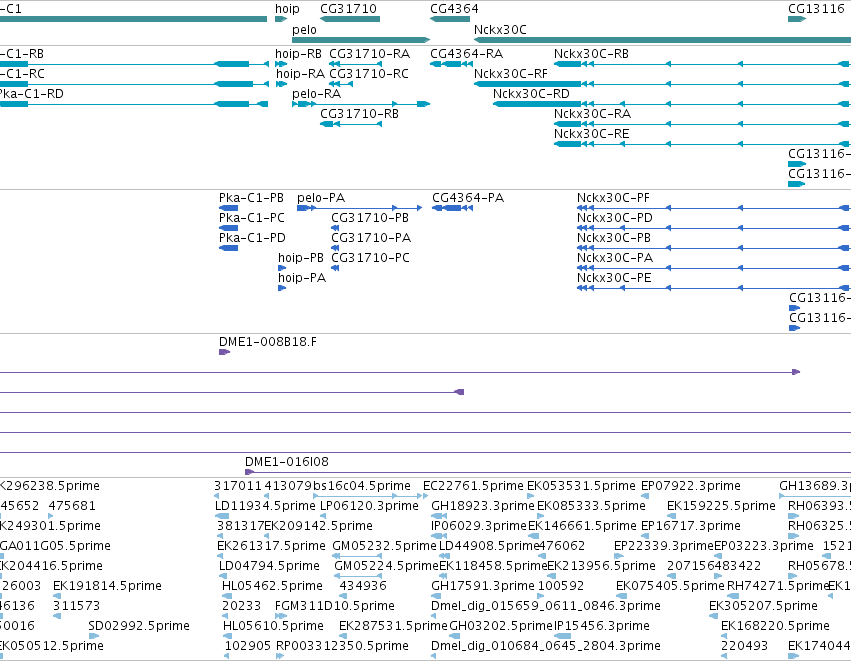Click the RP003312350.5prime EST label
Screen dimensions: 851x661
click(342, 646)
